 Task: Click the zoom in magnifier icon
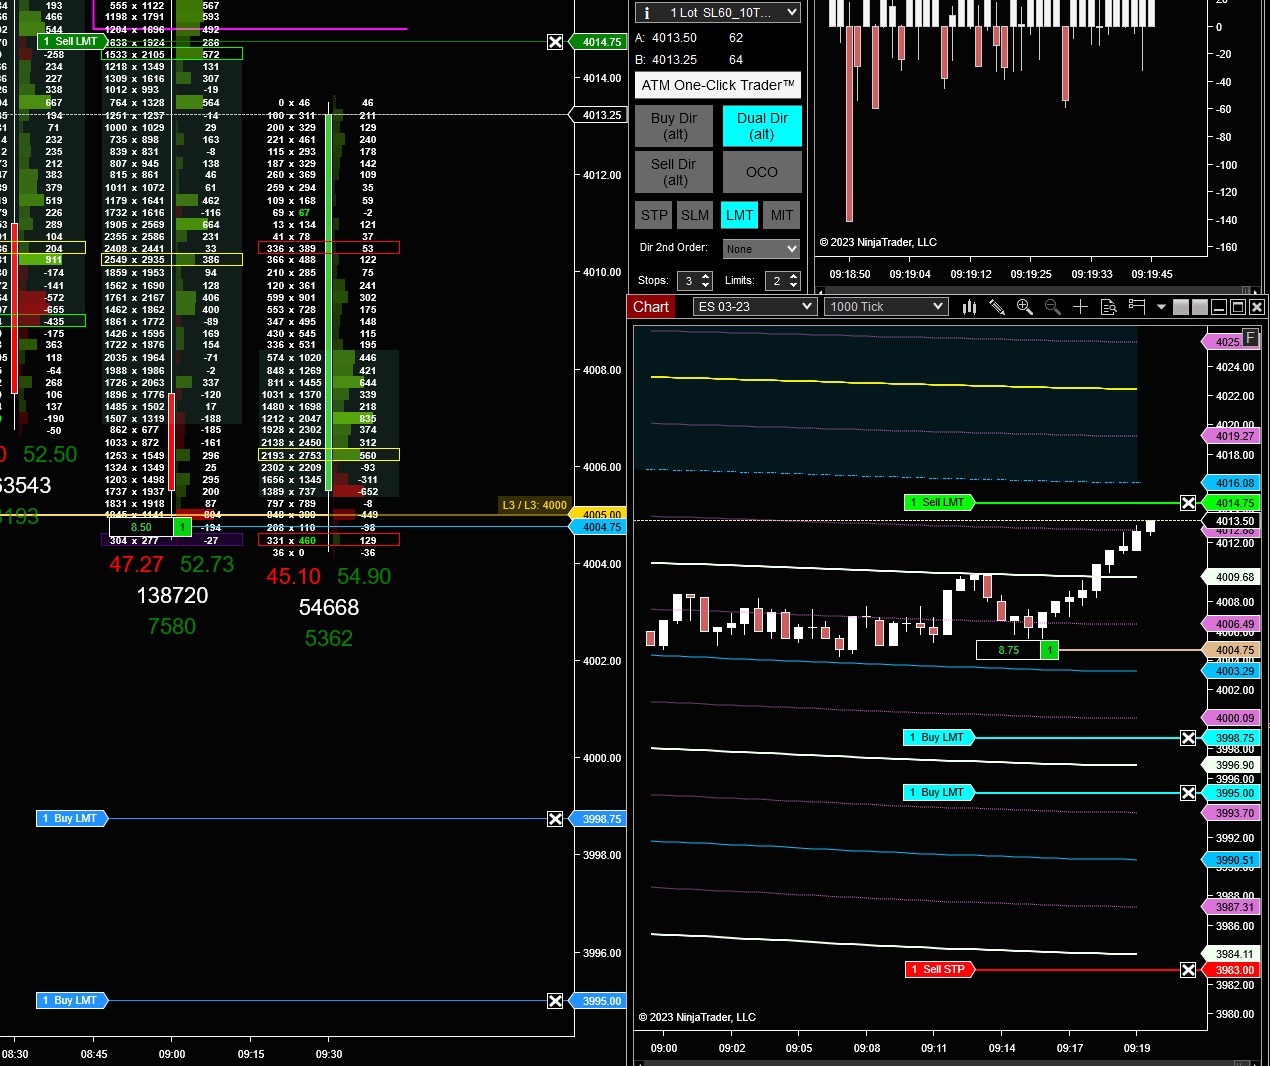click(x=1025, y=307)
